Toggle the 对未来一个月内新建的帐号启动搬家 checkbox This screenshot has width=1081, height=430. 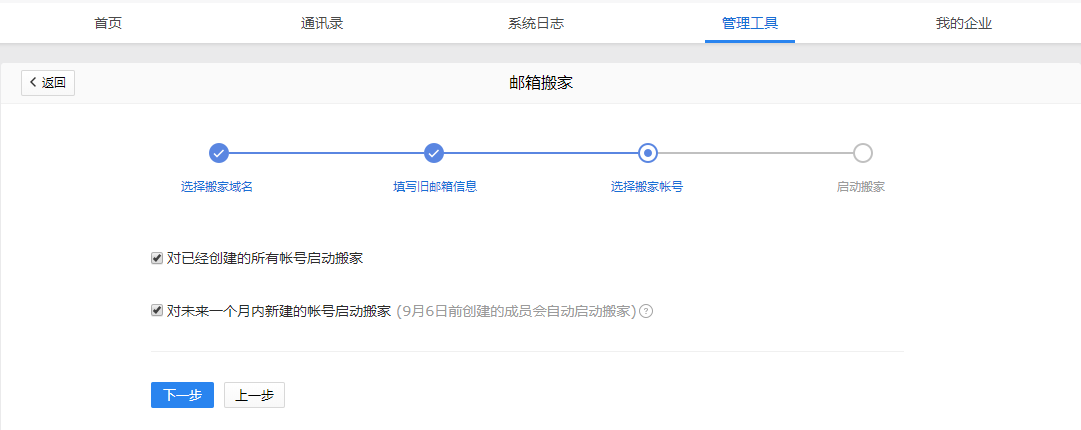coord(157,310)
